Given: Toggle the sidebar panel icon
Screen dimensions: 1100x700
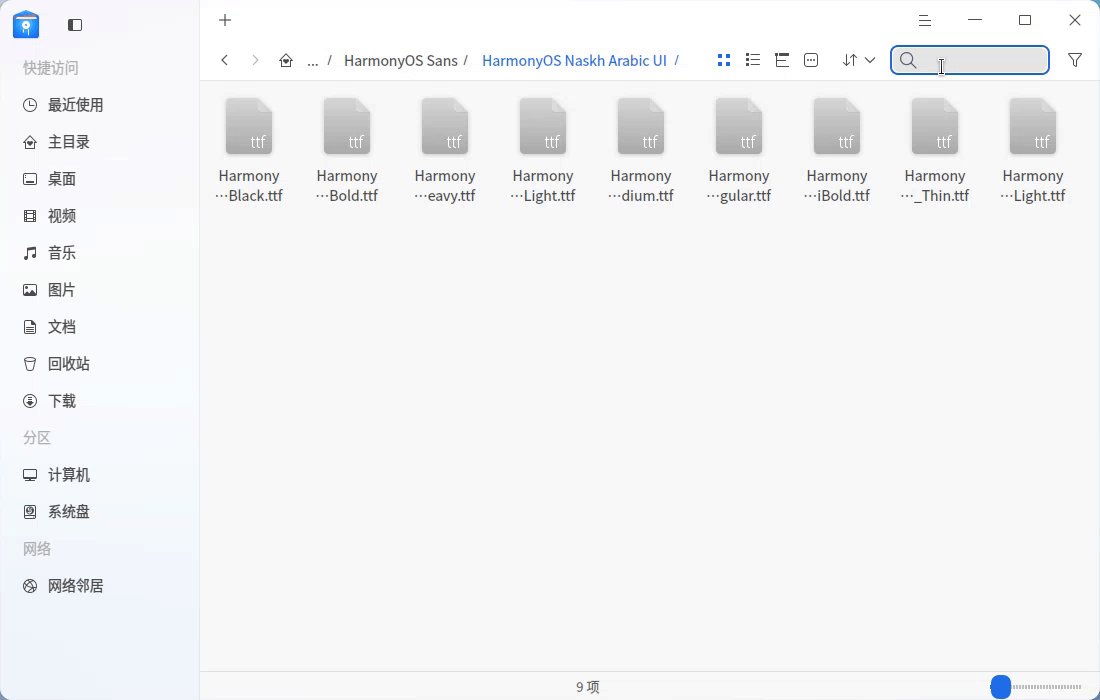Looking at the screenshot, I should (75, 25).
